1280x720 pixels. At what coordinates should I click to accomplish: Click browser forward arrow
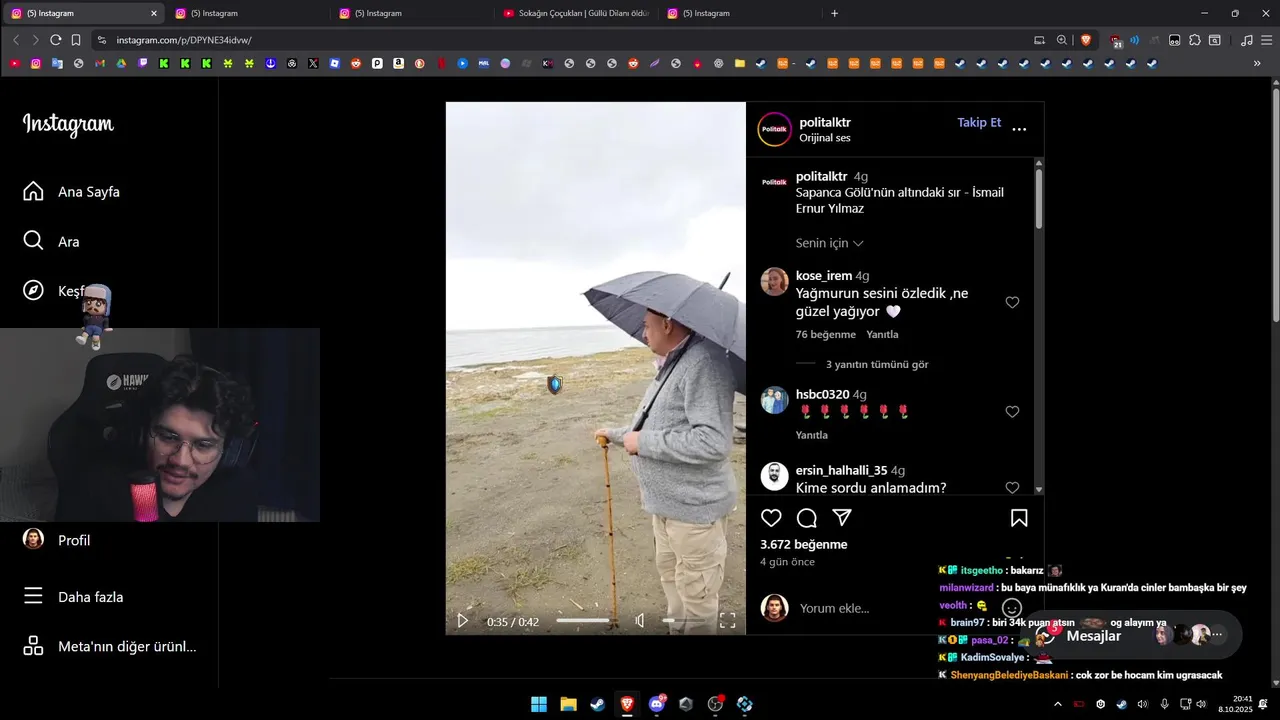point(36,40)
